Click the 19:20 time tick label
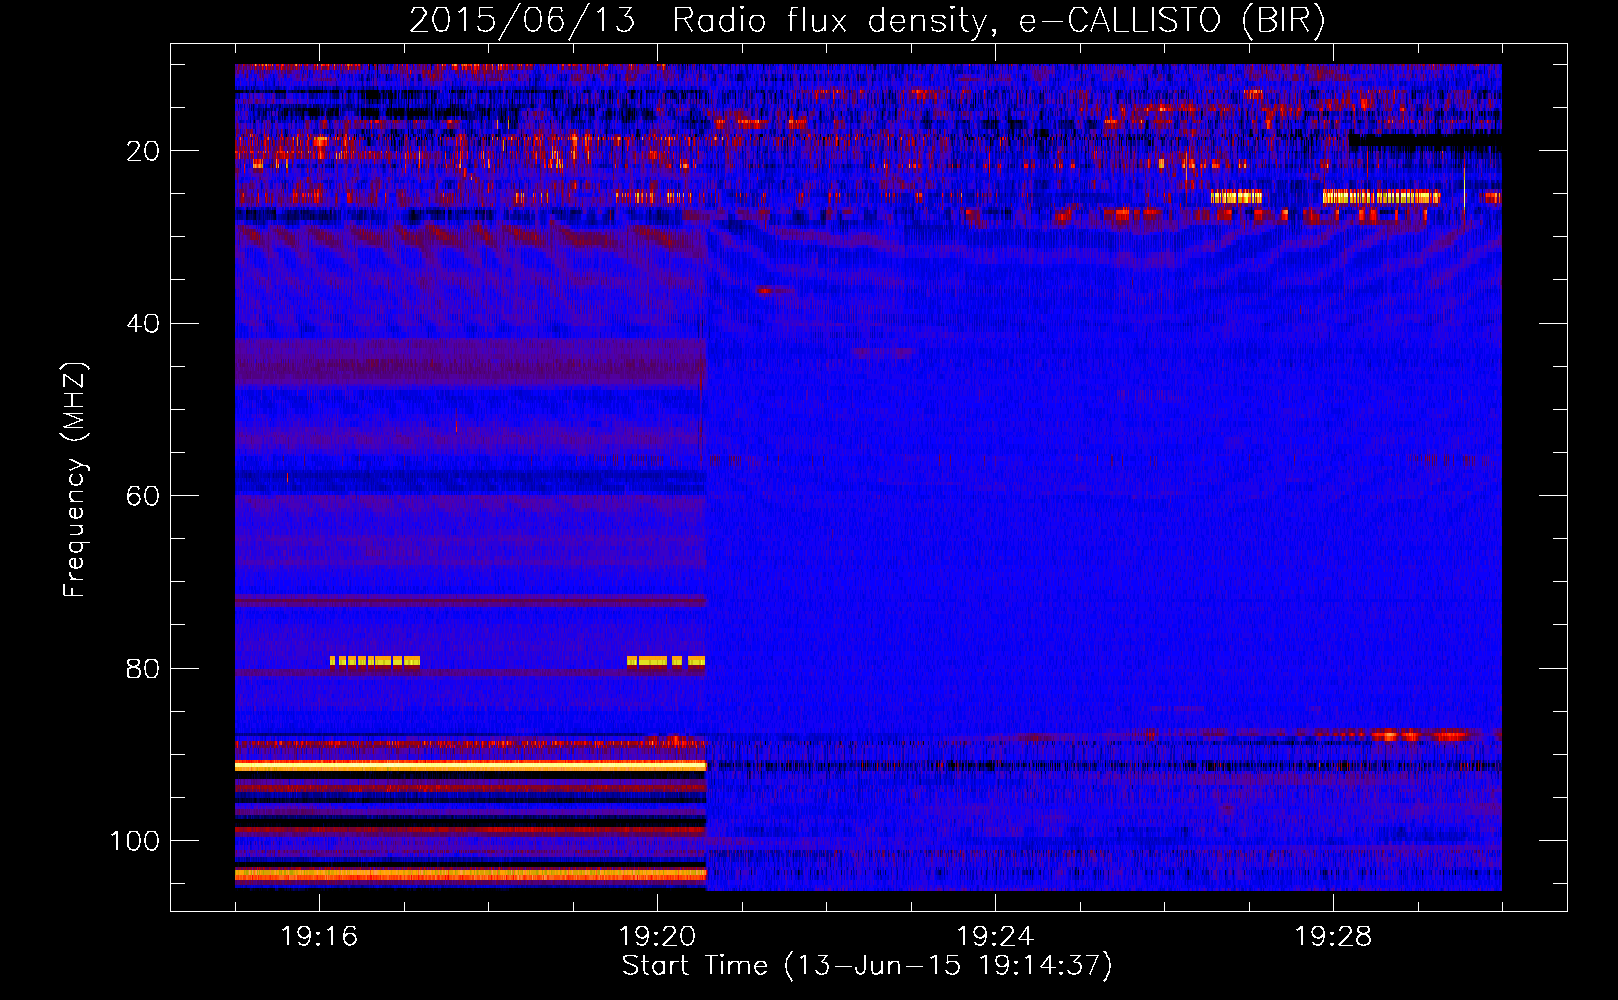The height and width of the screenshot is (1000, 1618). click(x=657, y=937)
